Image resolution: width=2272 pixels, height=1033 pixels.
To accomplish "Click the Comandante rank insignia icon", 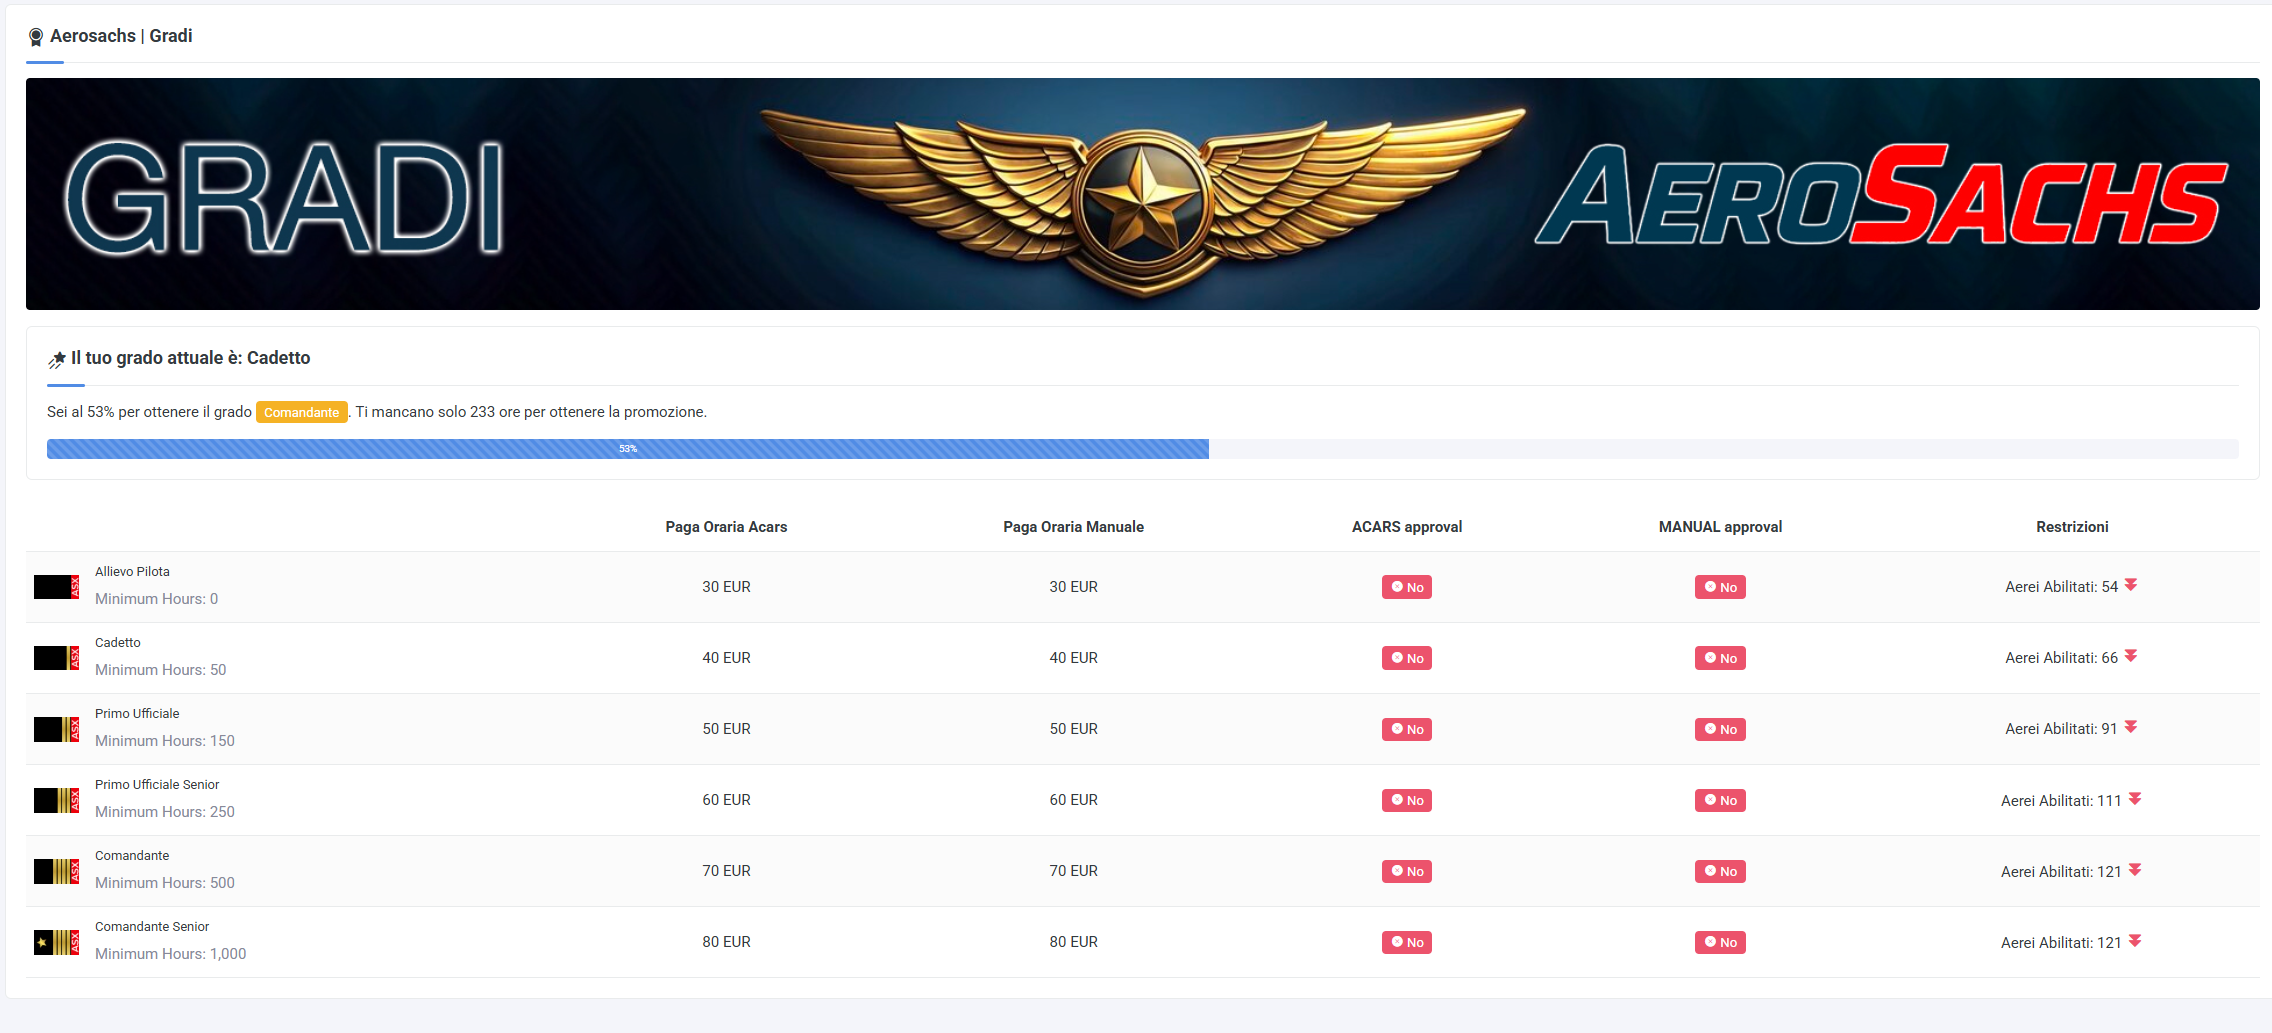I will (x=56, y=871).
